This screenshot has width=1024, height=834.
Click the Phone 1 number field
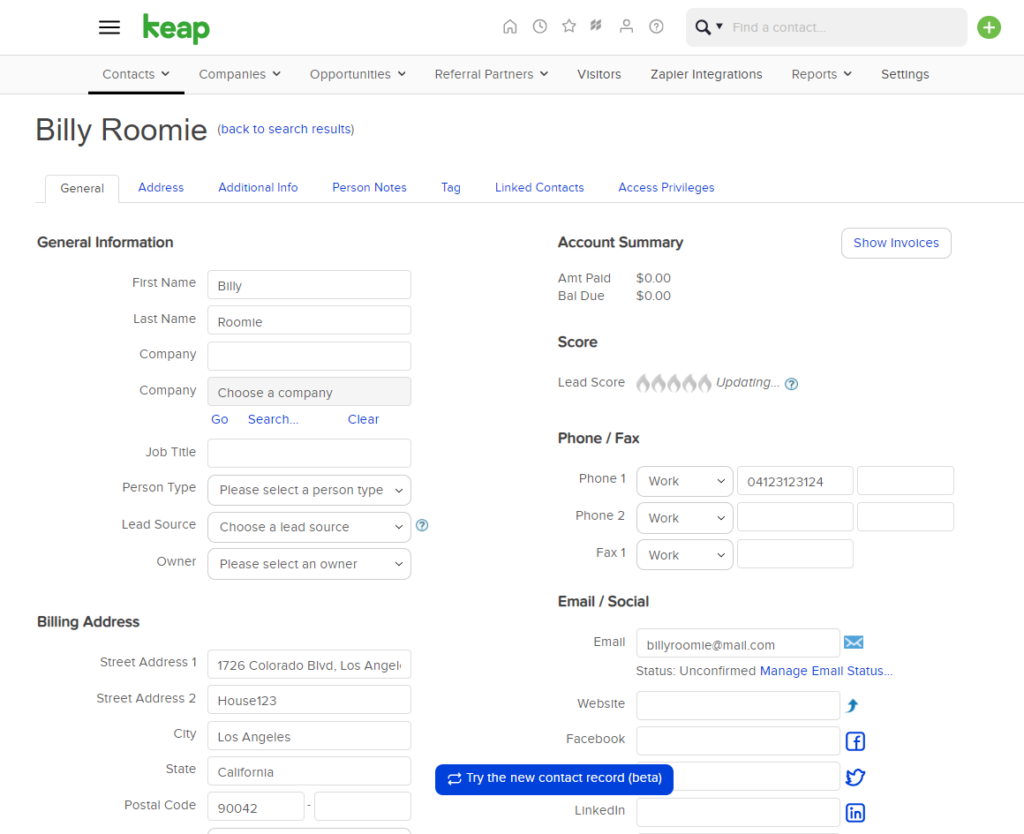tap(795, 481)
